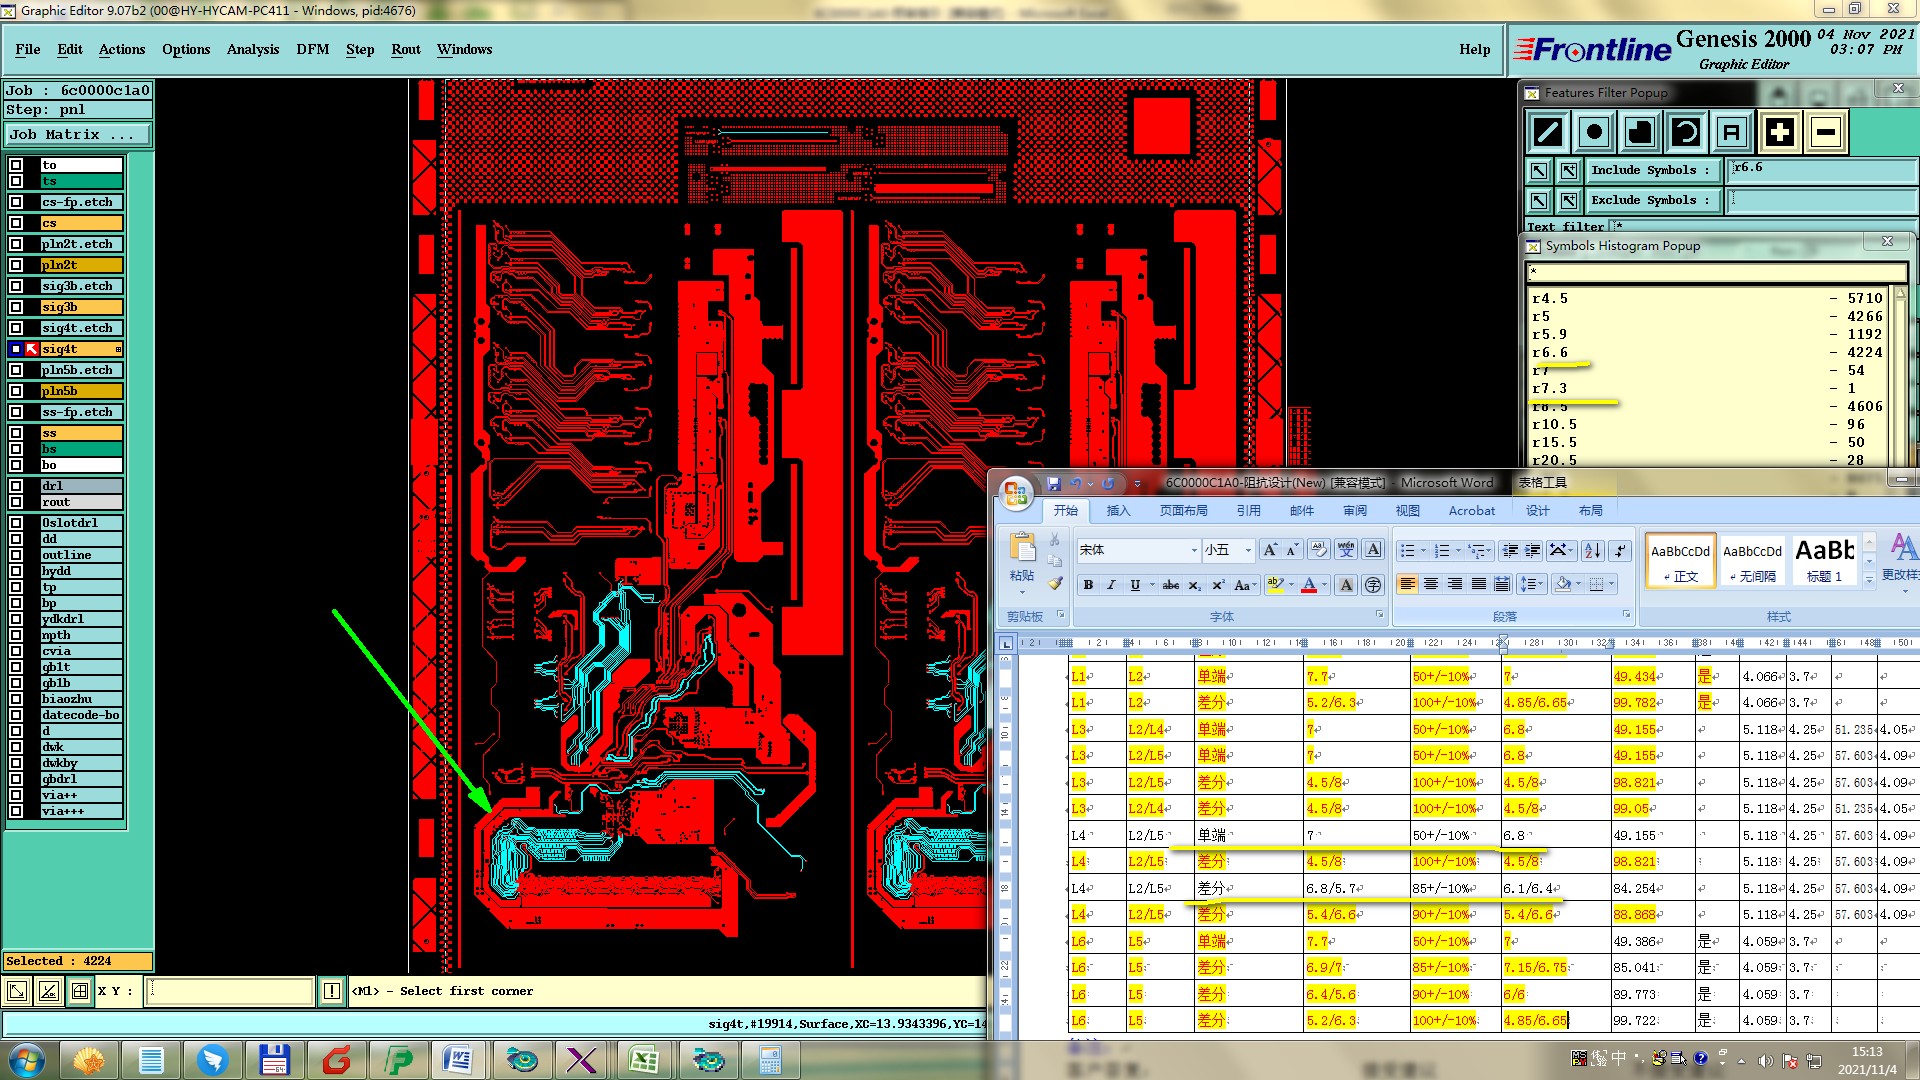Click the Sort icon in Word ribbon
1920x1080 pixels.
click(x=1593, y=550)
